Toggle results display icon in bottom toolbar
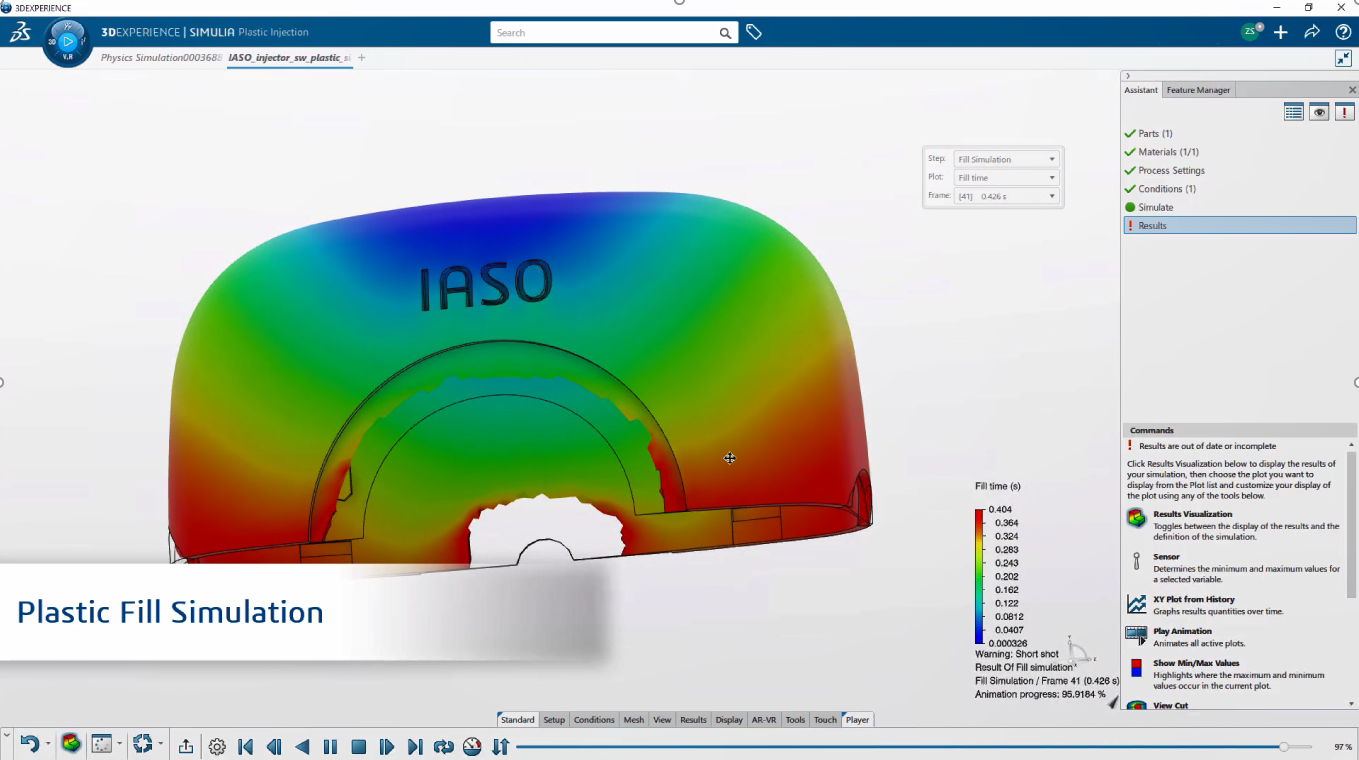1359x760 pixels. click(70, 744)
